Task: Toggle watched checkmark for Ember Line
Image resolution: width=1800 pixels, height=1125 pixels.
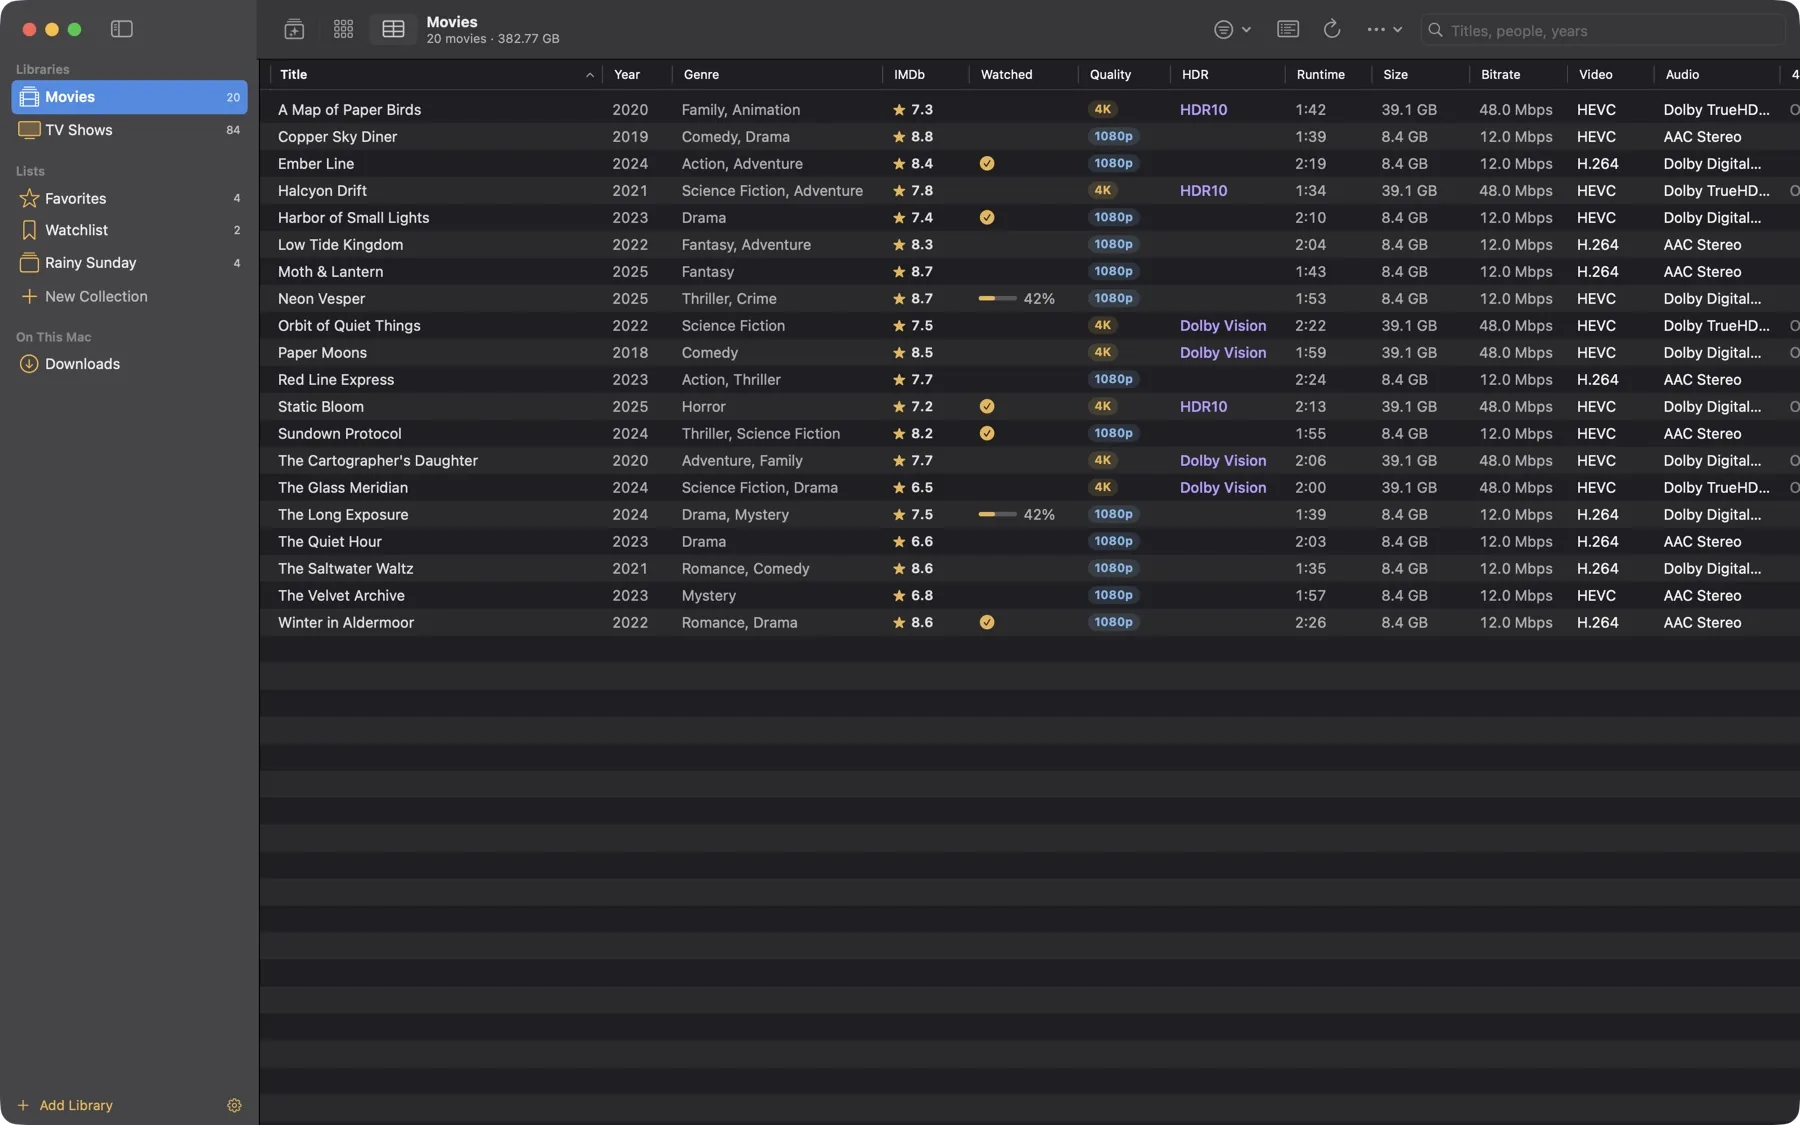Action: pos(987,164)
